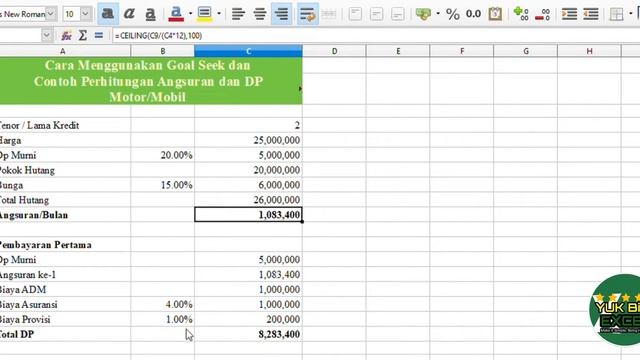Open the Name Box dropdown arrow
Image resolution: width=640 pixels, height=360 pixels.
pyautogui.click(x=47, y=36)
